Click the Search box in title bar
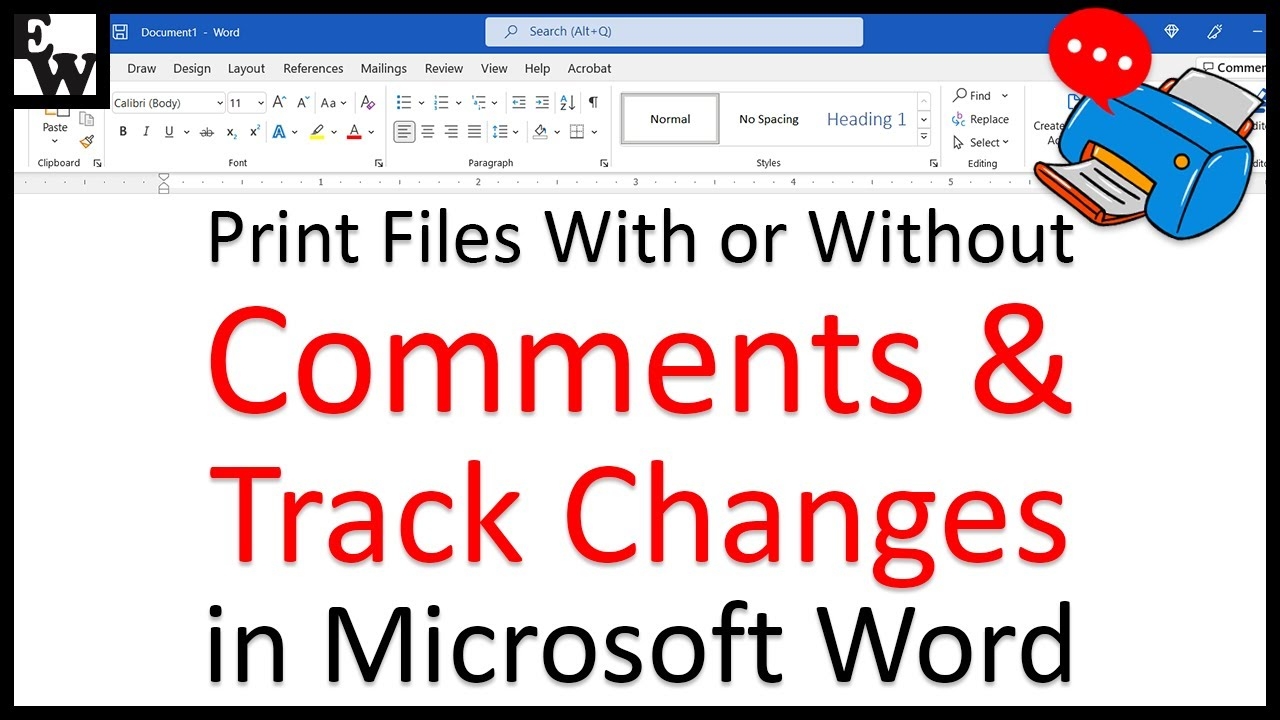This screenshot has width=1280, height=720. tap(674, 32)
